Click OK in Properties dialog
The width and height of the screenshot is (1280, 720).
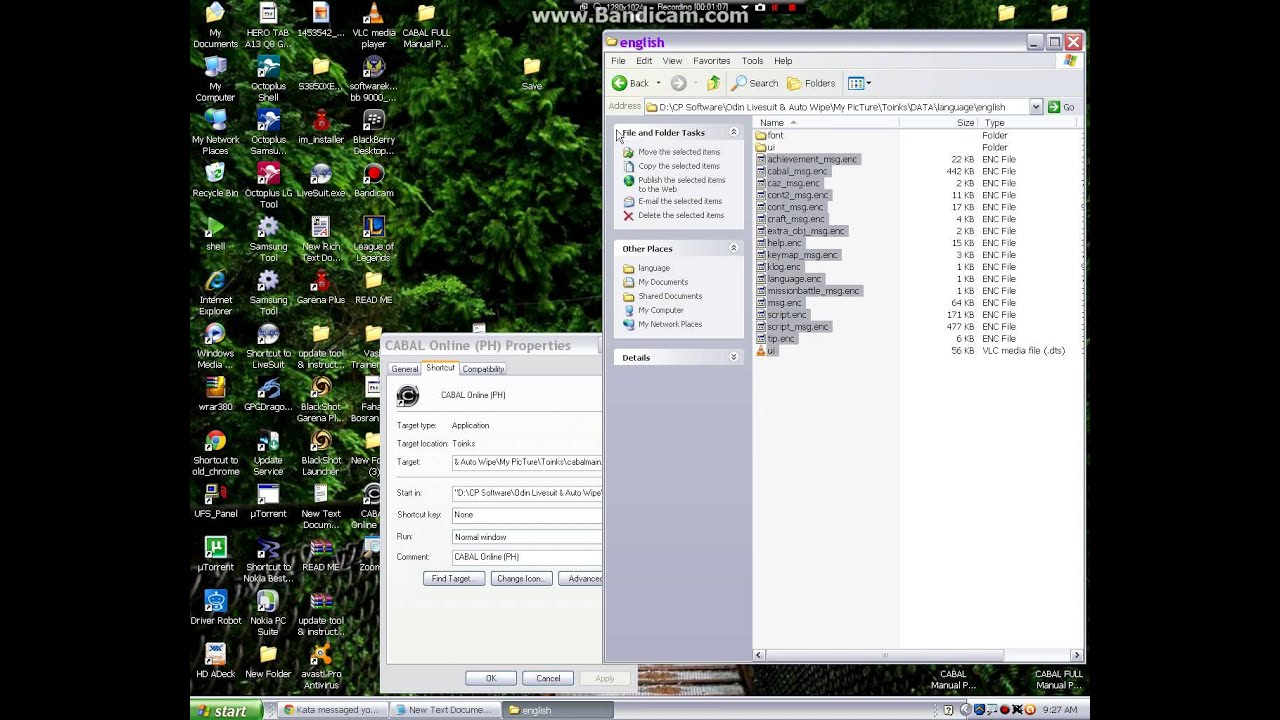[x=491, y=678]
